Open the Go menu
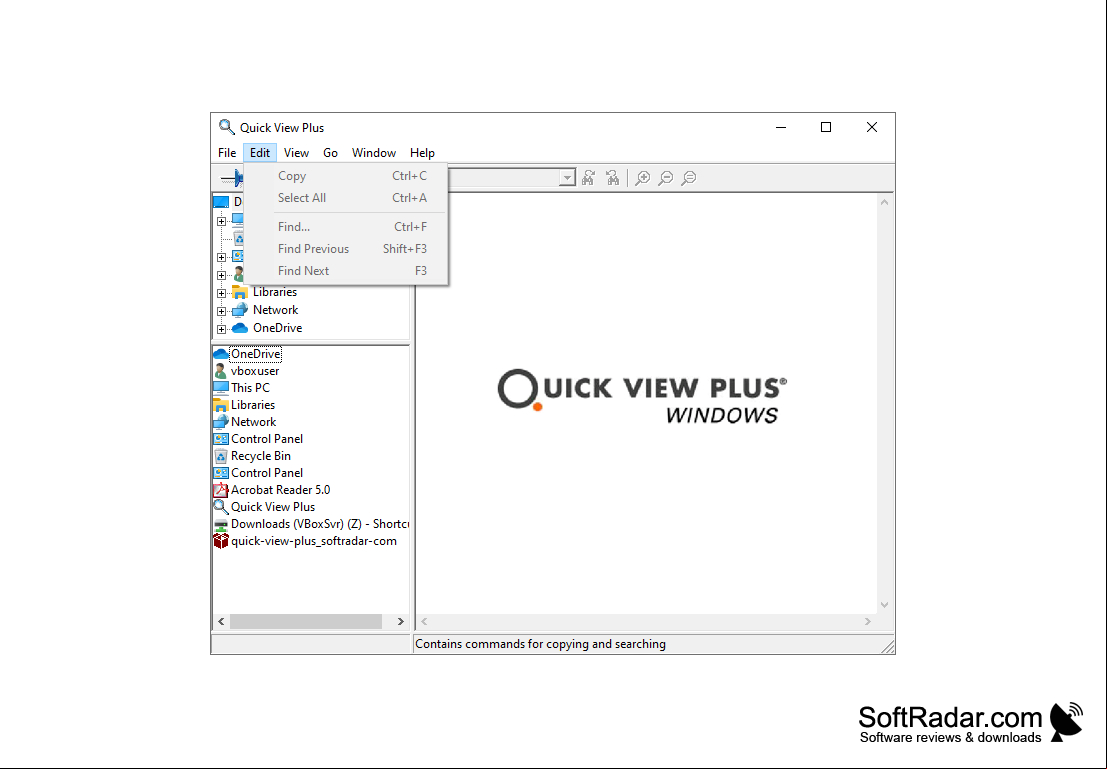This screenshot has height=769, width=1107. coord(330,153)
